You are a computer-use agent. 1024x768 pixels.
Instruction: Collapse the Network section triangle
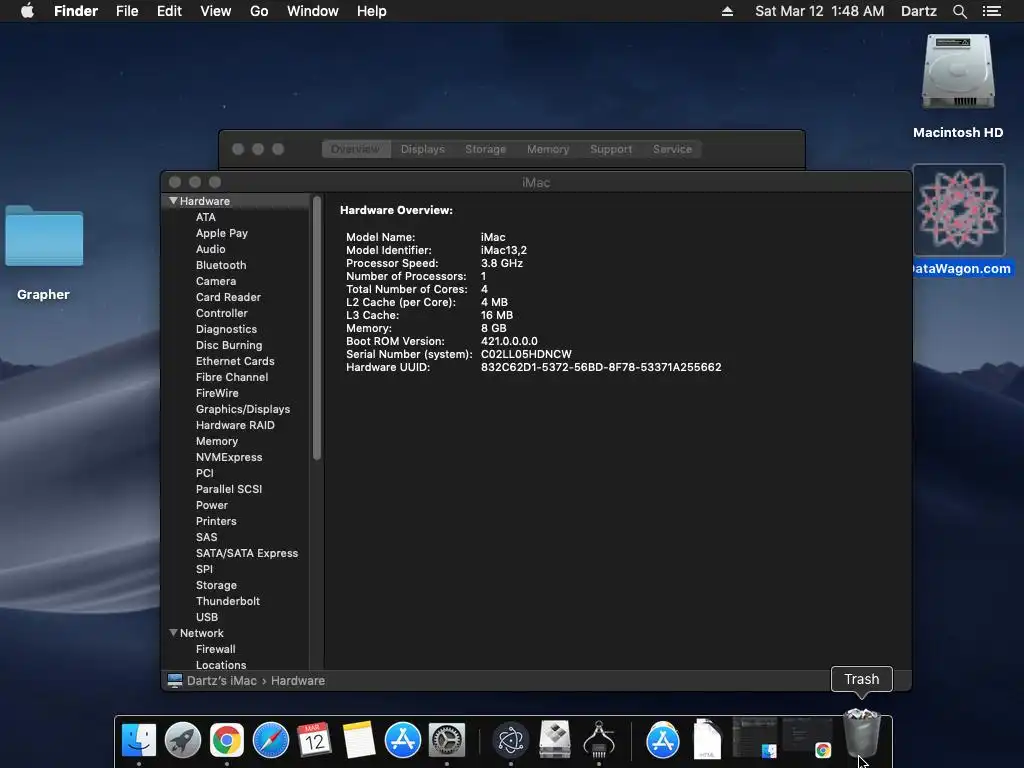[x=173, y=633]
